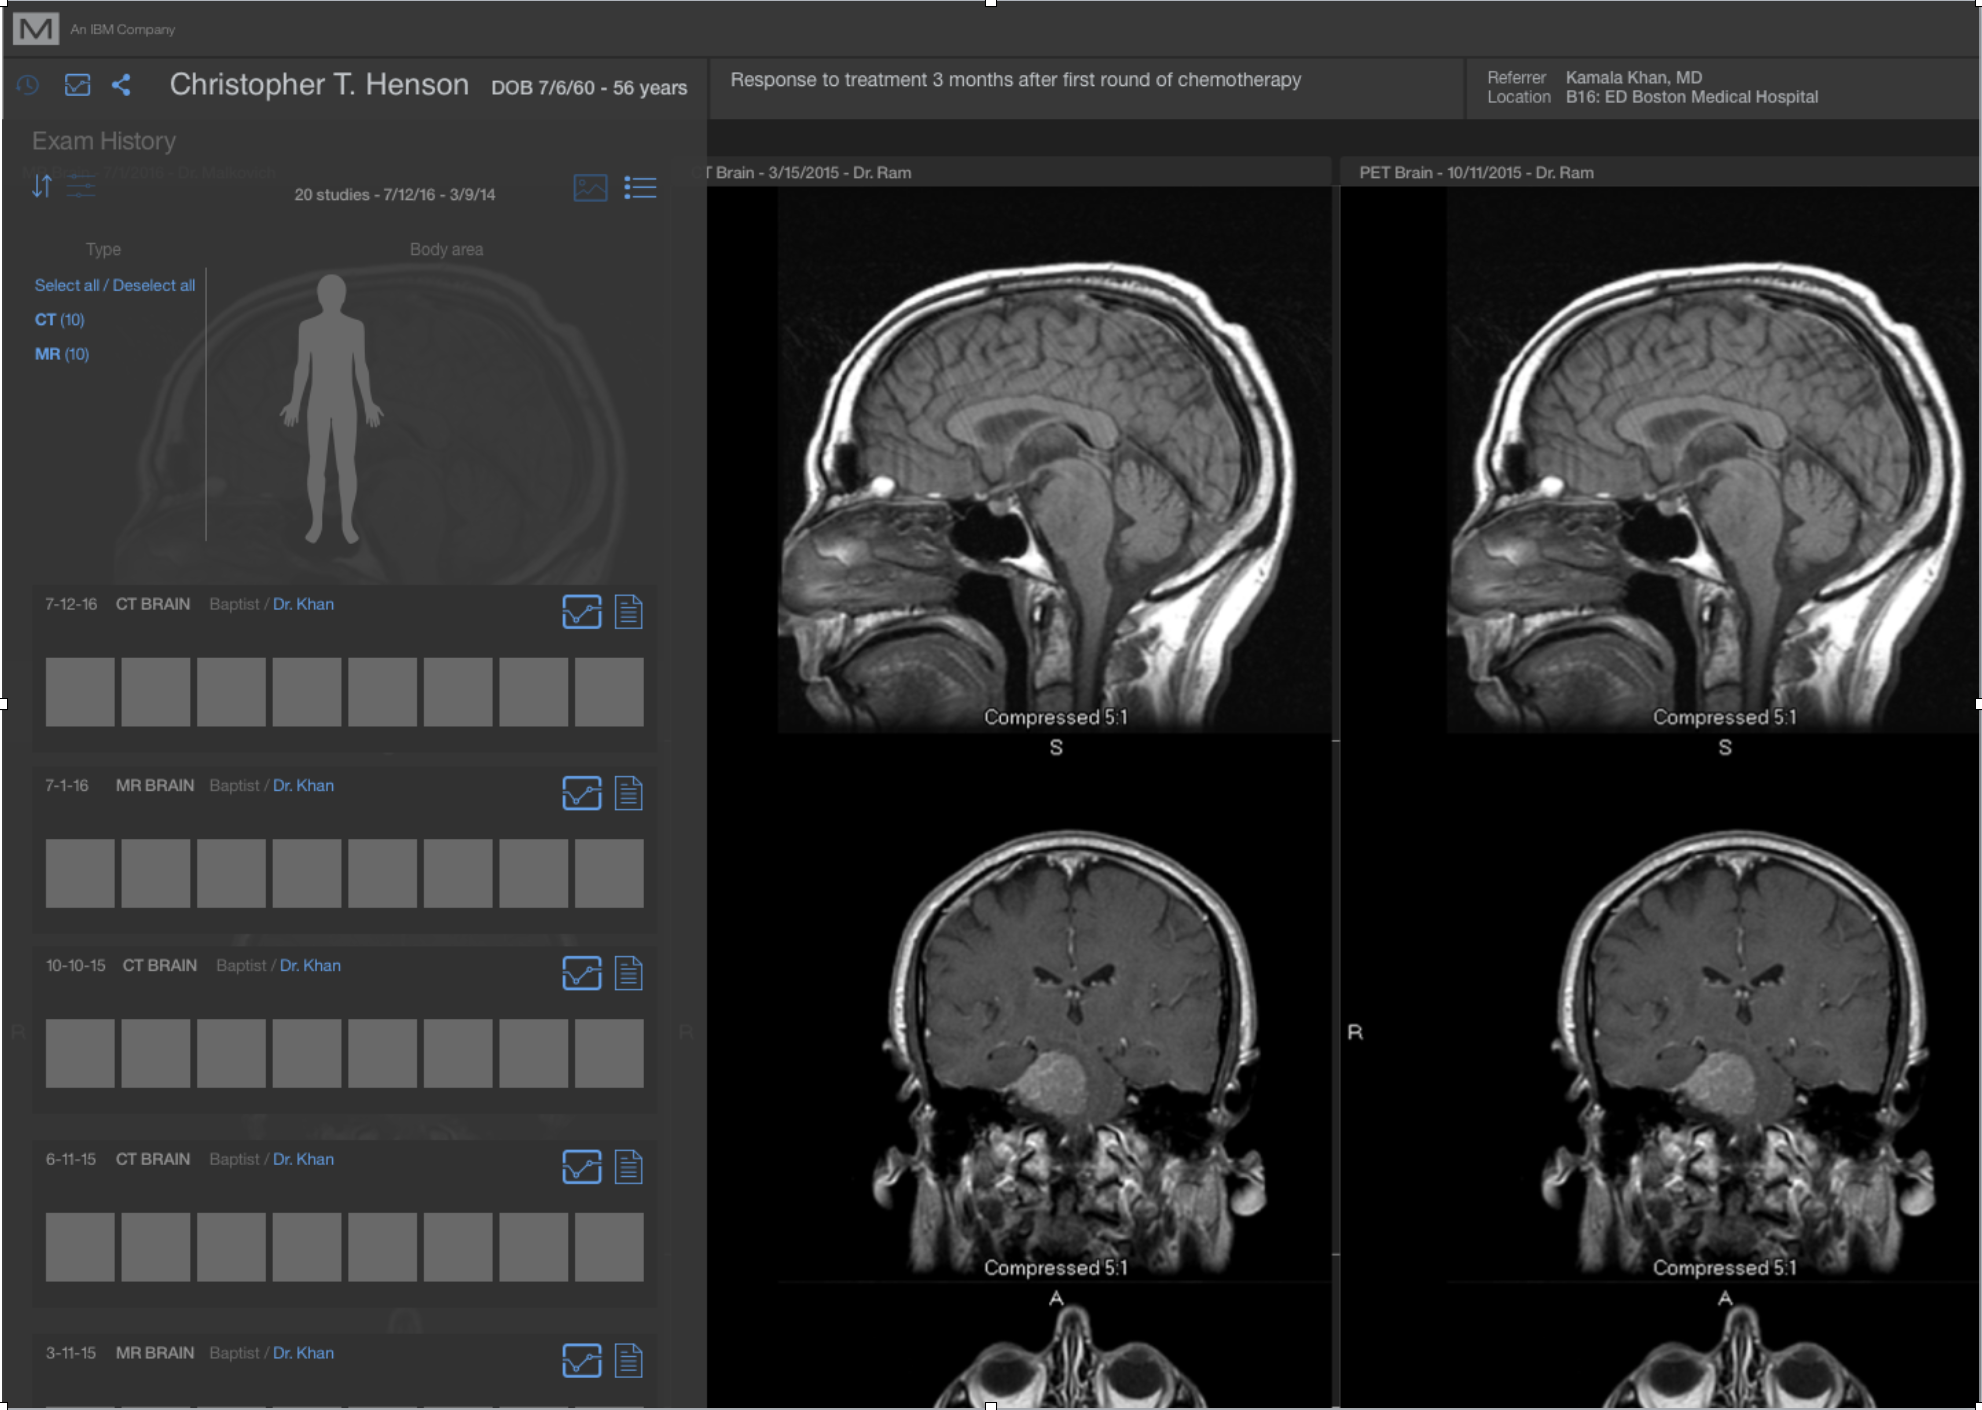Click the Exam History heading
The image size is (1982, 1410).
pos(104,141)
